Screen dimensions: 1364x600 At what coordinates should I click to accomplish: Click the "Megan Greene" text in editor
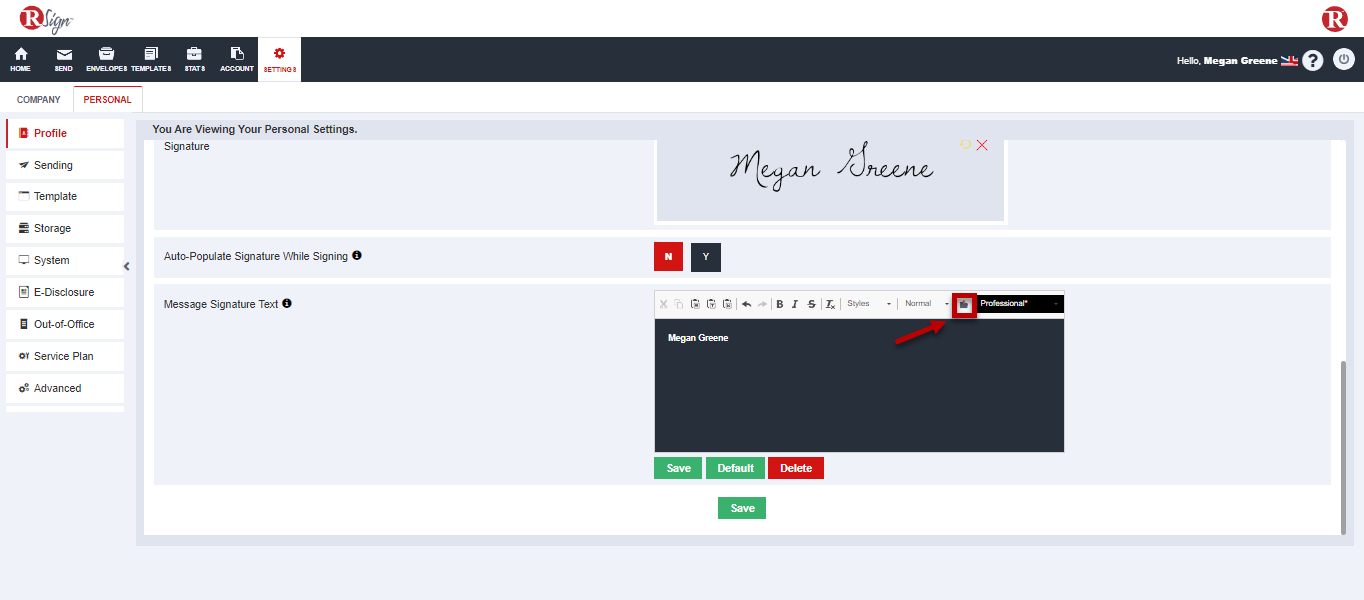click(x=698, y=338)
